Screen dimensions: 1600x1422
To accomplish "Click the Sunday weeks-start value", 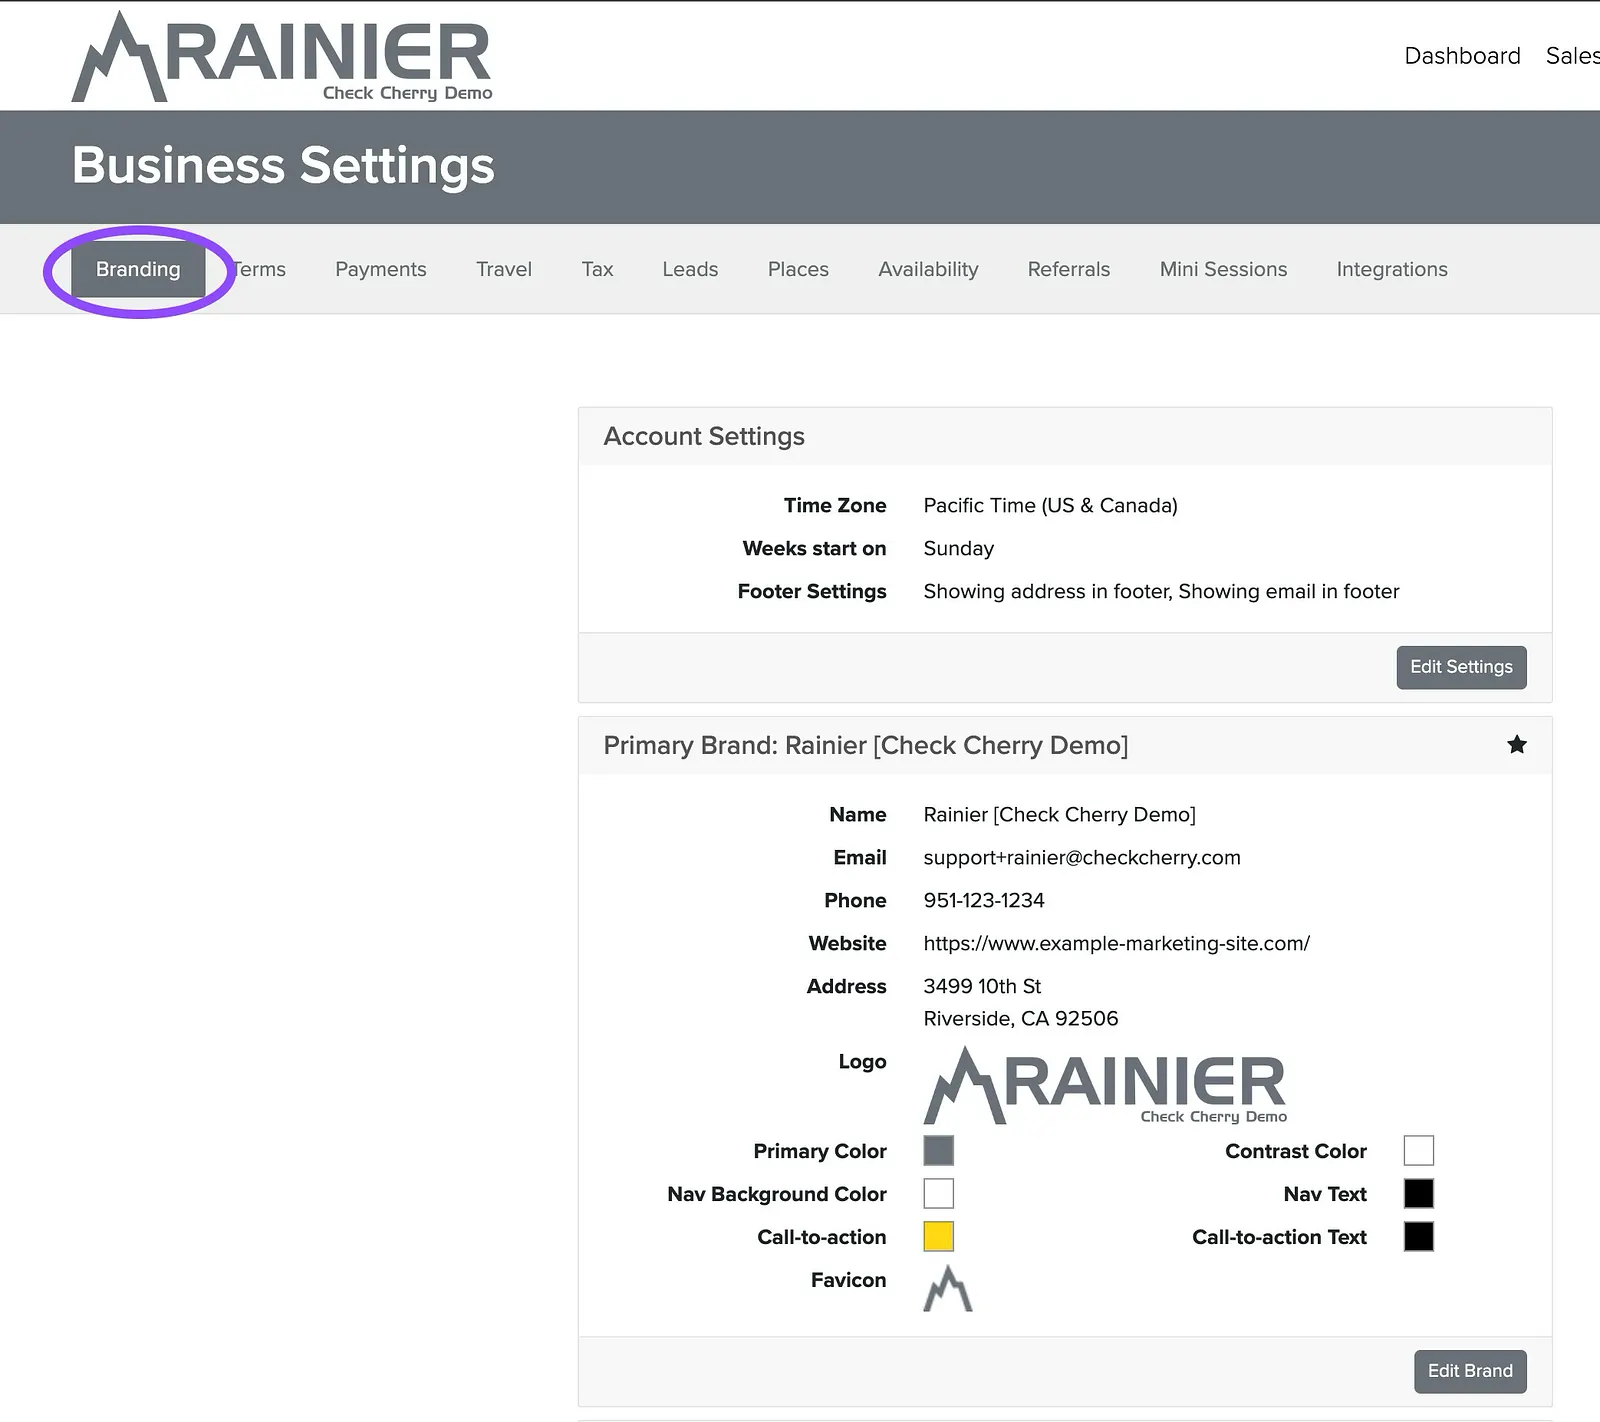I will click(958, 549).
